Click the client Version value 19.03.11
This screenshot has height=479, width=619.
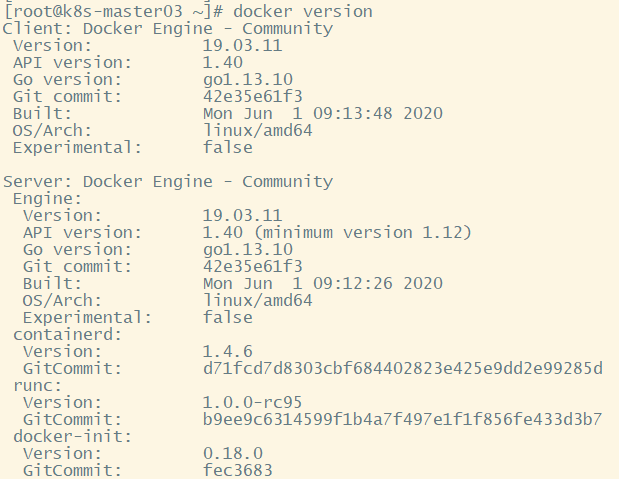(x=242, y=45)
